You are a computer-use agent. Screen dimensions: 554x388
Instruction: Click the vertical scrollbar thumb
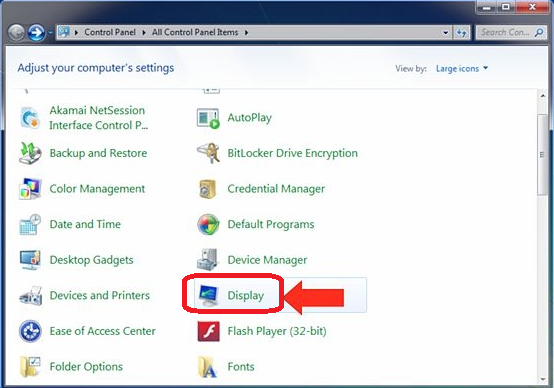pyautogui.click(x=542, y=154)
